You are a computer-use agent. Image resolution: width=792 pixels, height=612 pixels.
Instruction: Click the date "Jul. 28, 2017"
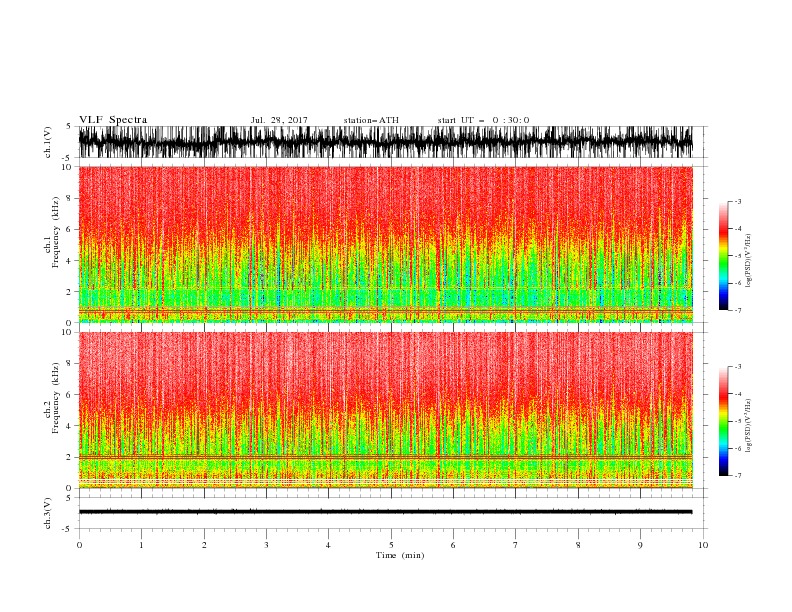279,120
